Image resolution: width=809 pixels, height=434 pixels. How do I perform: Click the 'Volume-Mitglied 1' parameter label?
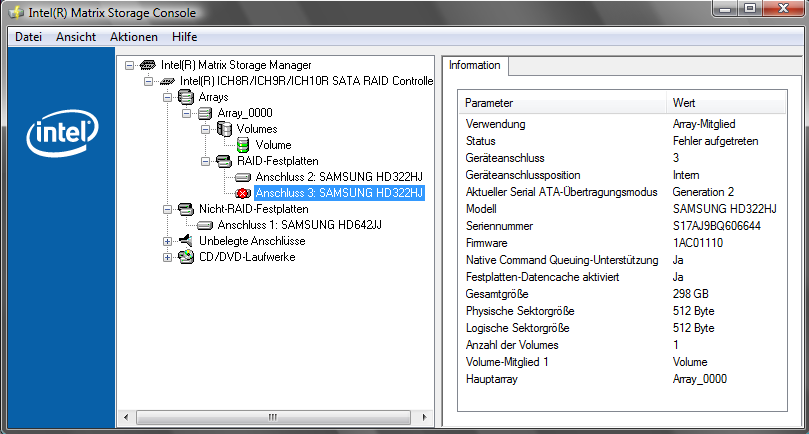(507, 362)
